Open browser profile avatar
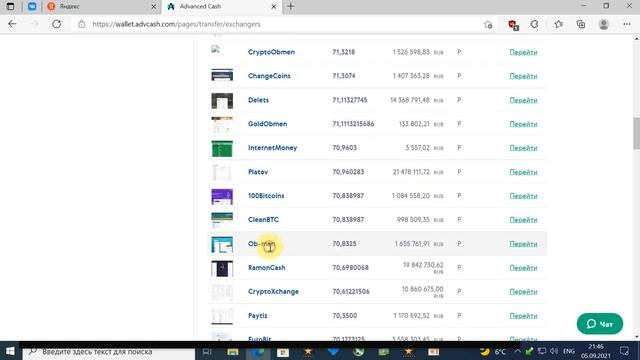Screen dimensions: 640x360 (604, 24)
